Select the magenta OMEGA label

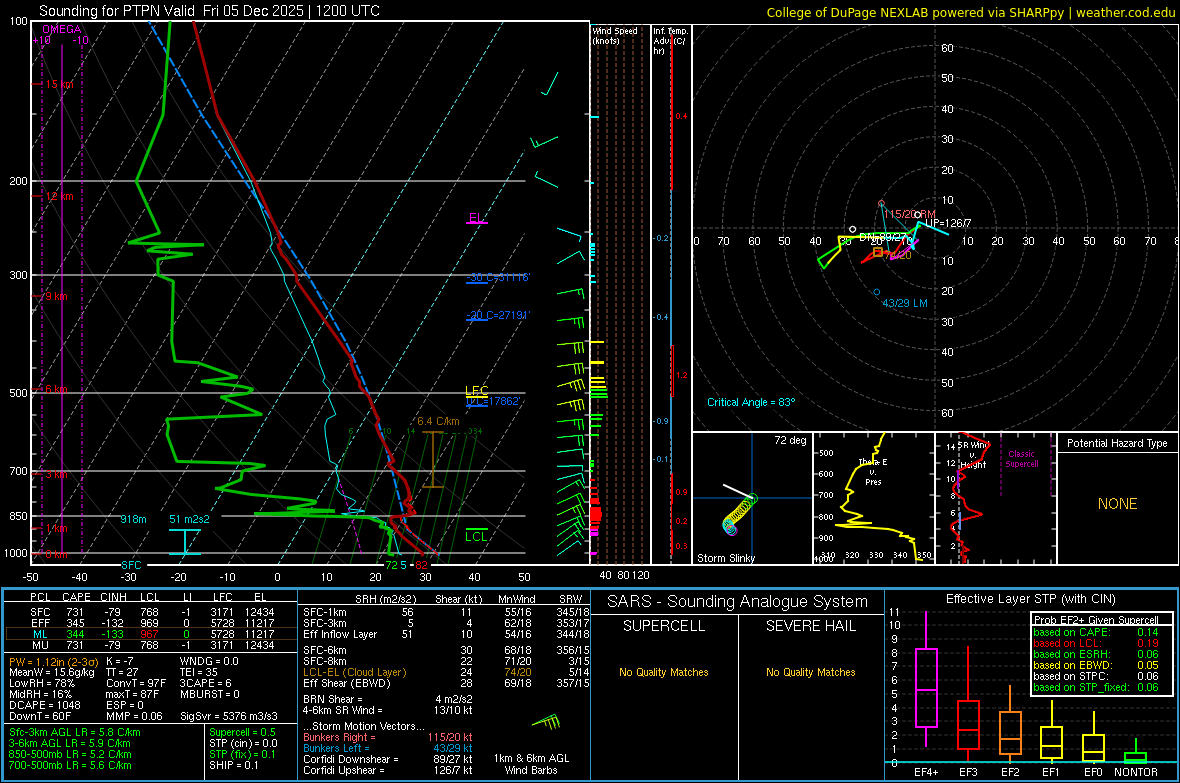click(x=62, y=29)
